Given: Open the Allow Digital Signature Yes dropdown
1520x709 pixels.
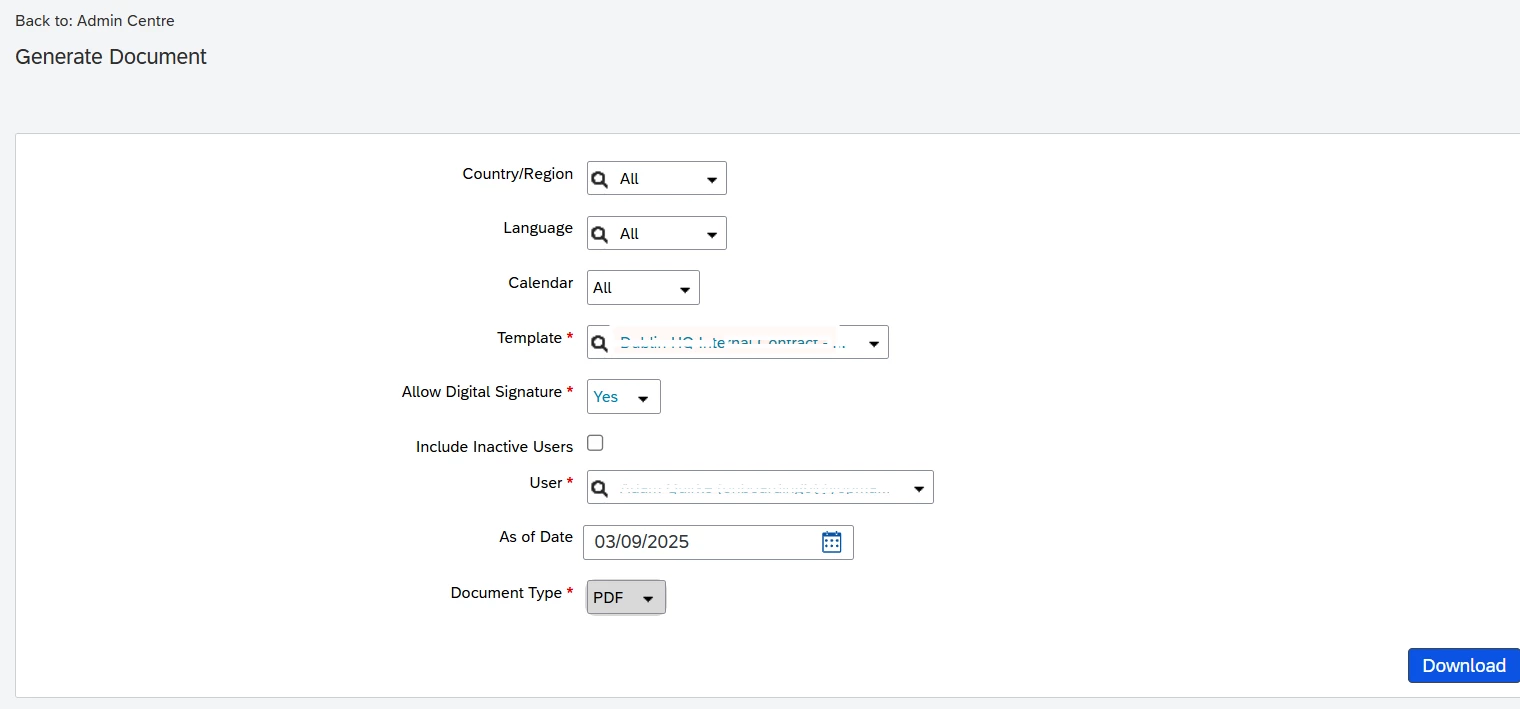Looking at the screenshot, I should pyautogui.click(x=624, y=397).
